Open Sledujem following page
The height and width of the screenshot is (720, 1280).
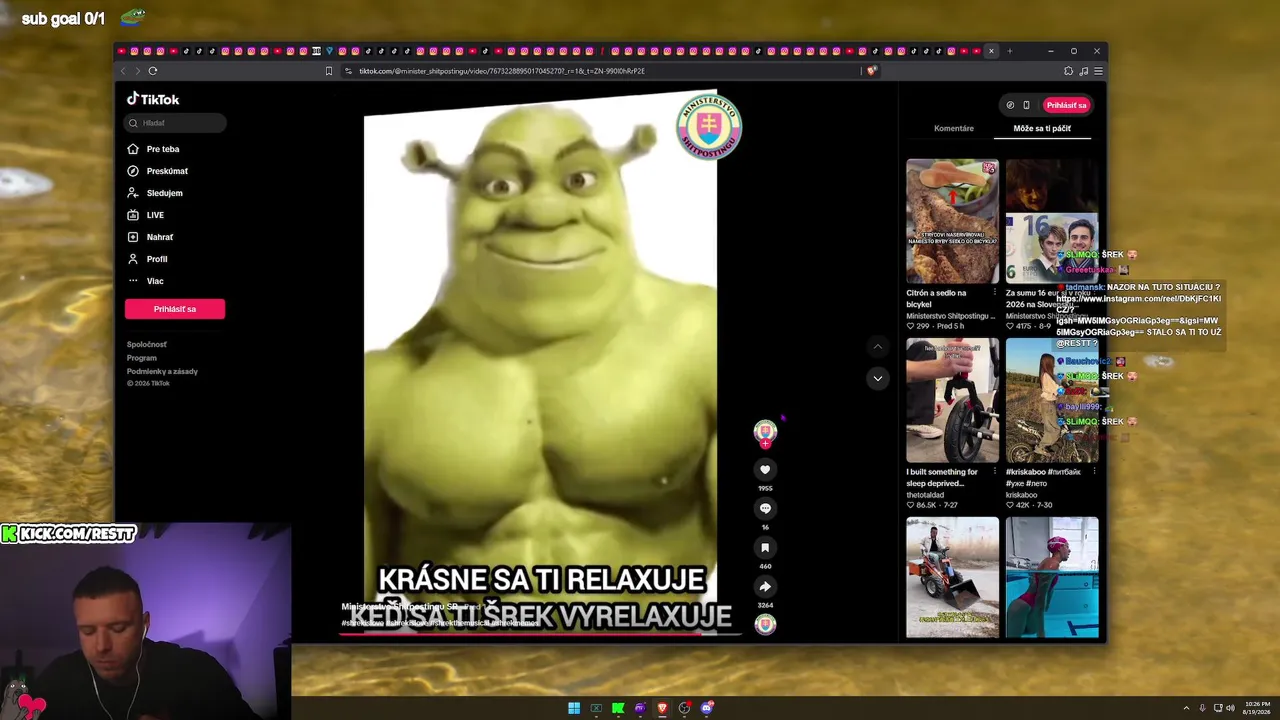pos(155,193)
